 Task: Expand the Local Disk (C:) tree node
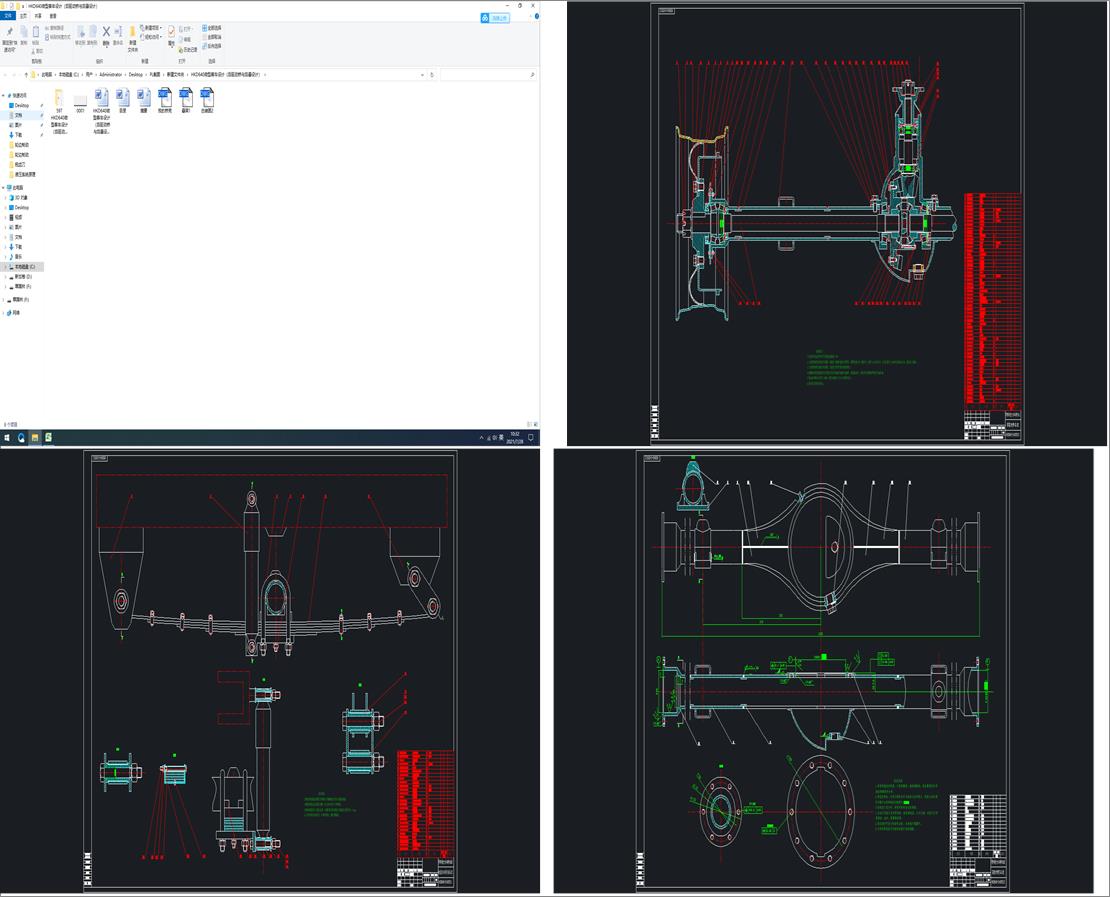pos(5,267)
